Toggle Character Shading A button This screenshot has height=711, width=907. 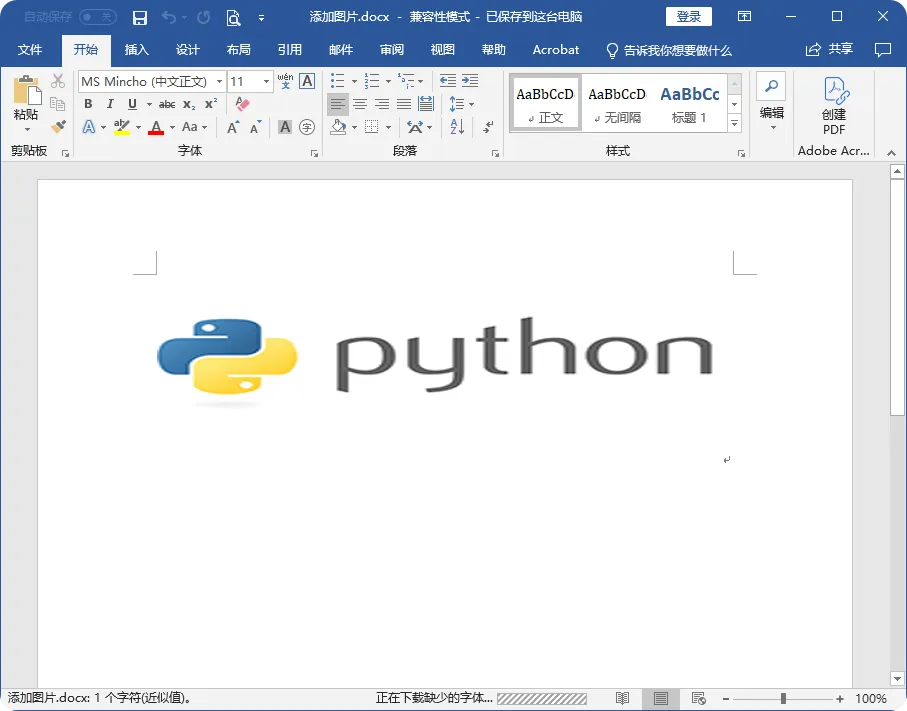tap(285, 127)
